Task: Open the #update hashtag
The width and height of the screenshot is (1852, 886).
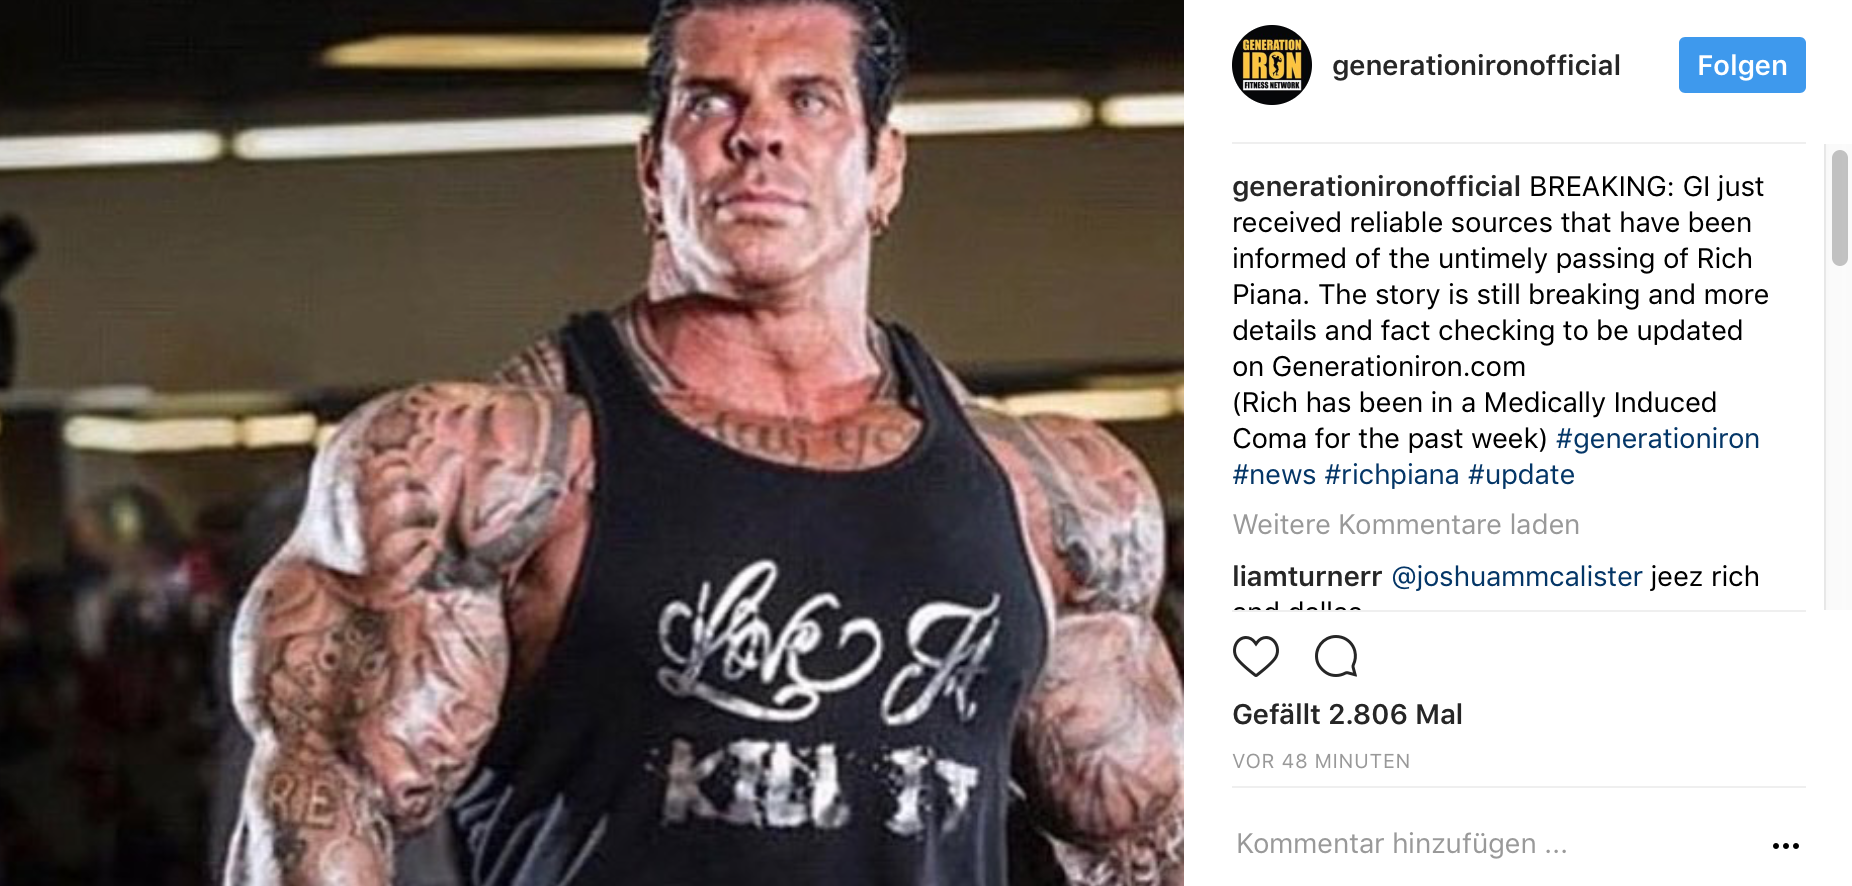Action: pos(1521,475)
